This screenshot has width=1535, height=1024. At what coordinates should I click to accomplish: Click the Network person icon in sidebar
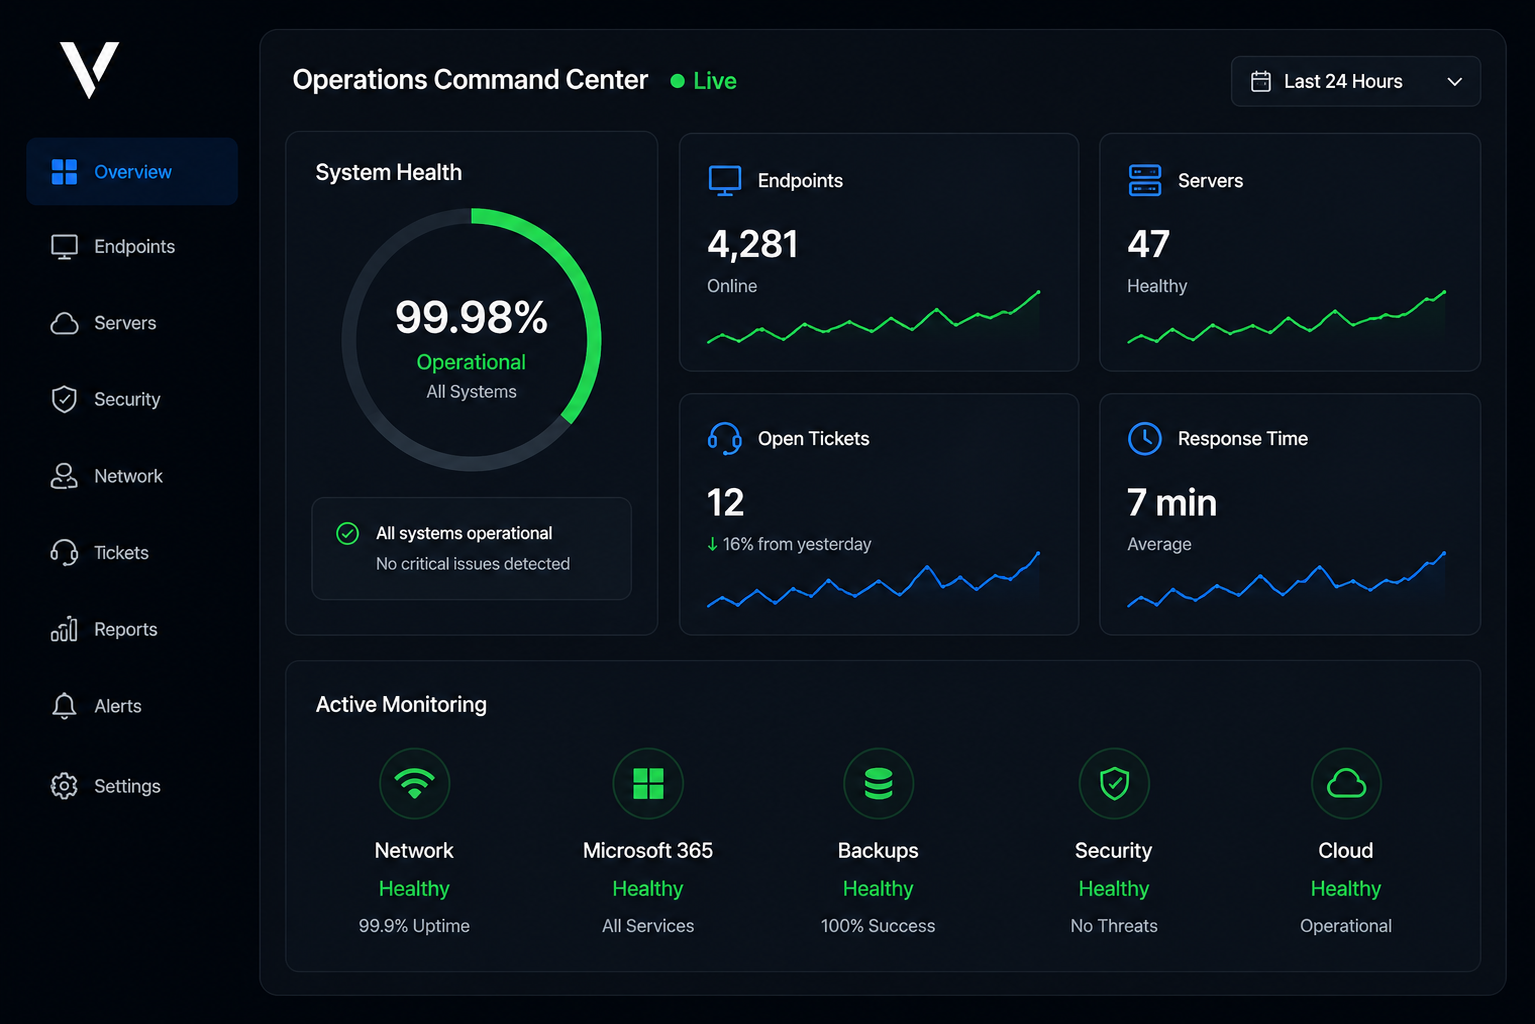[x=64, y=476]
